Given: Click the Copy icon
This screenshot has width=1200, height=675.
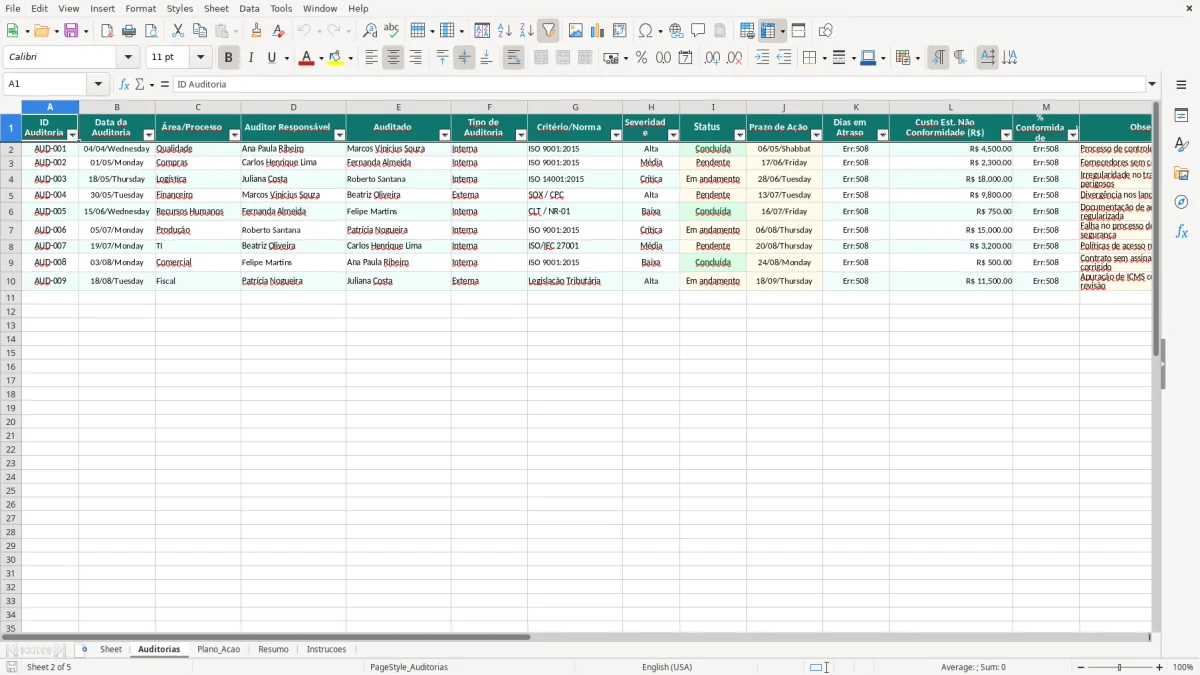Looking at the screenshot, I should pos(200,31).
